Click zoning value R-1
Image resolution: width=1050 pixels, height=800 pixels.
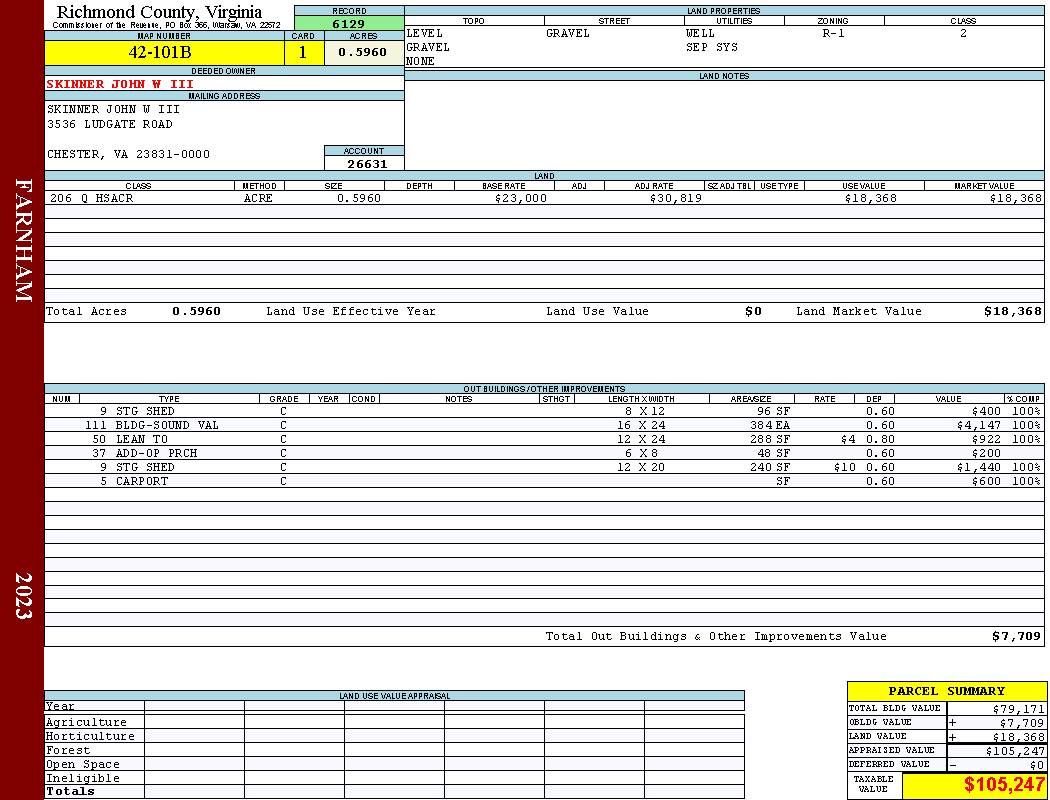833,33
